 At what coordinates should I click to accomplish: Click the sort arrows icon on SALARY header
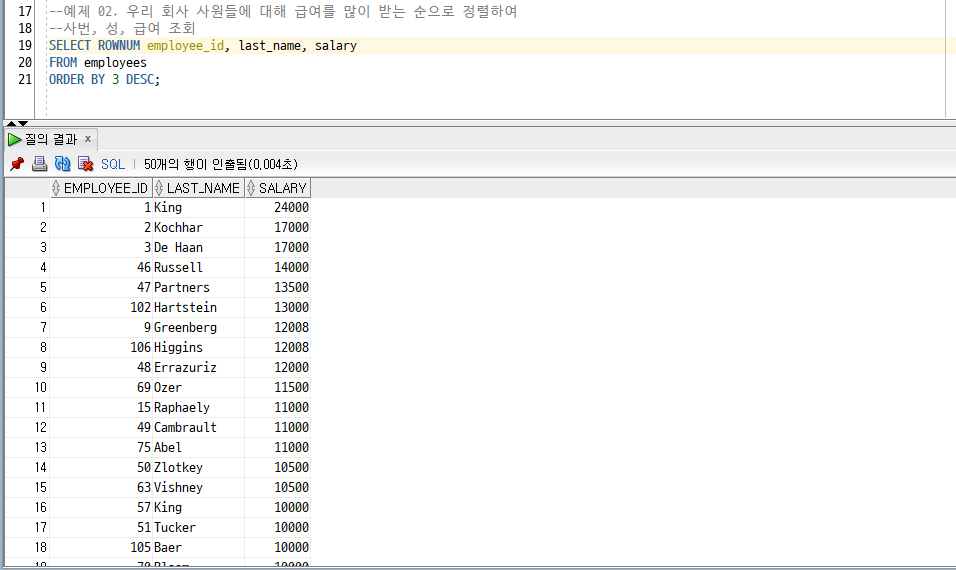(251, 188)
